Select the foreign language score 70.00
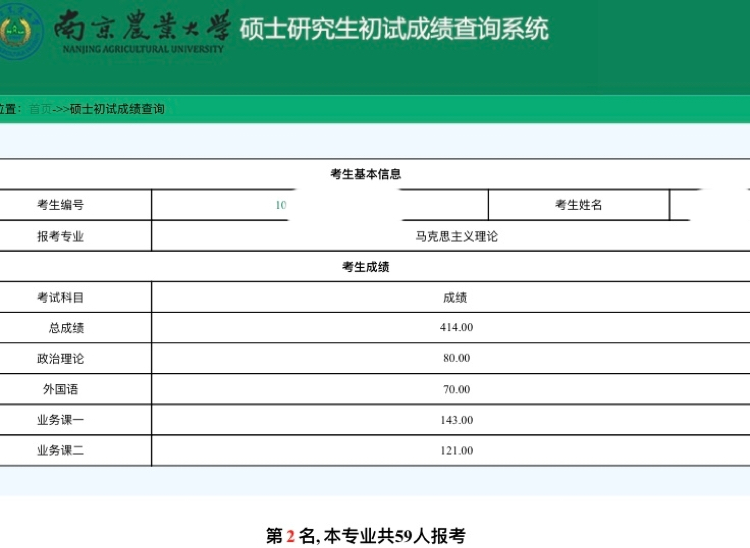Image resolution: width=750 pixels, height=548 pixels. tap(456, 389)
